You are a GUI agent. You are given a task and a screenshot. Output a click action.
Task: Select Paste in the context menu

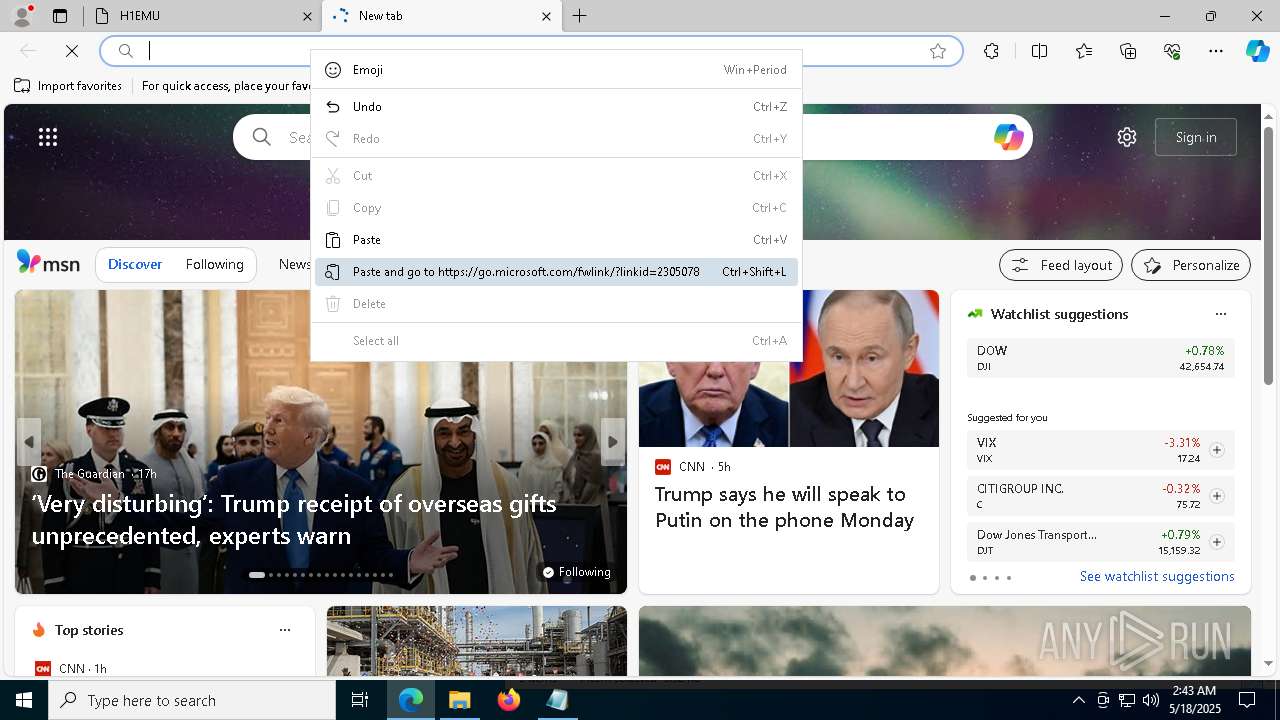point(556,240)
